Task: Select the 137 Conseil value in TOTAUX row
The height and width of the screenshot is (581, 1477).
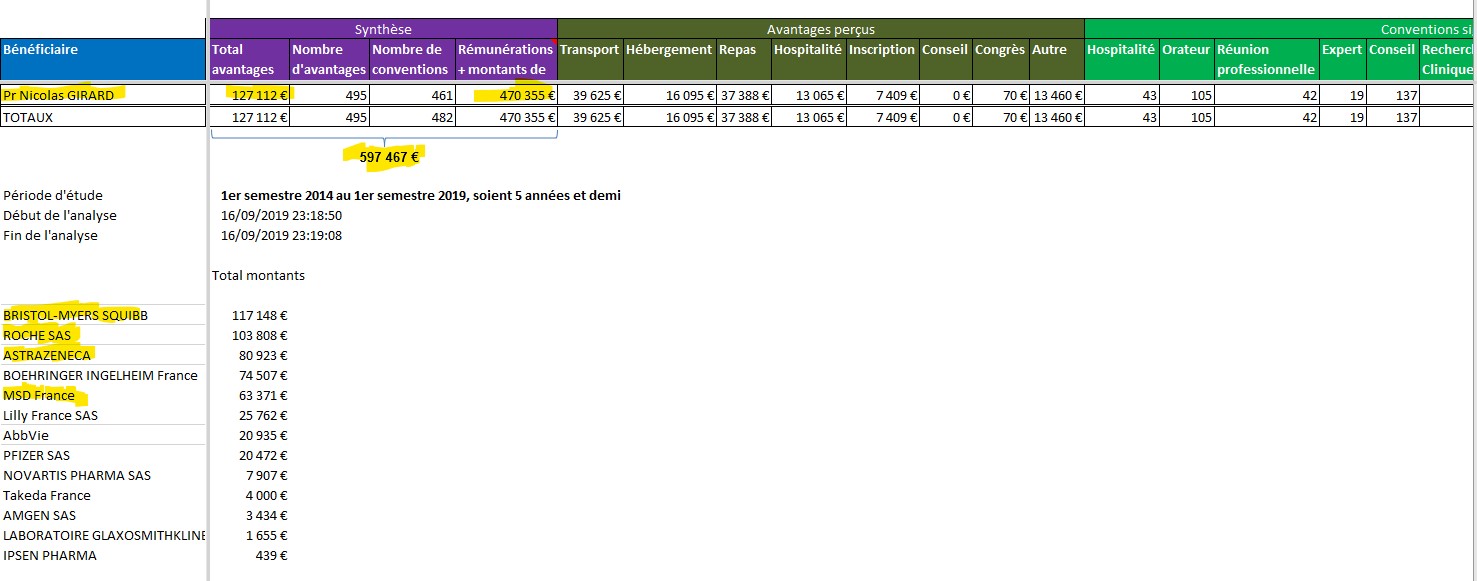Action: pos(1393,117)
